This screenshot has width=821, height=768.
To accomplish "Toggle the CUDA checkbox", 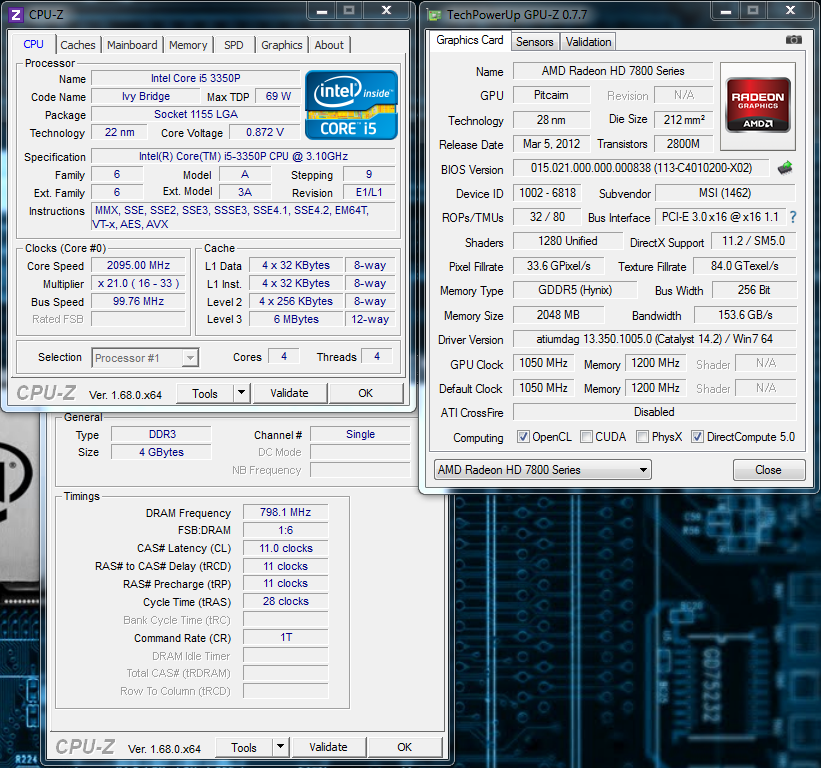I will tap(586, 437).
